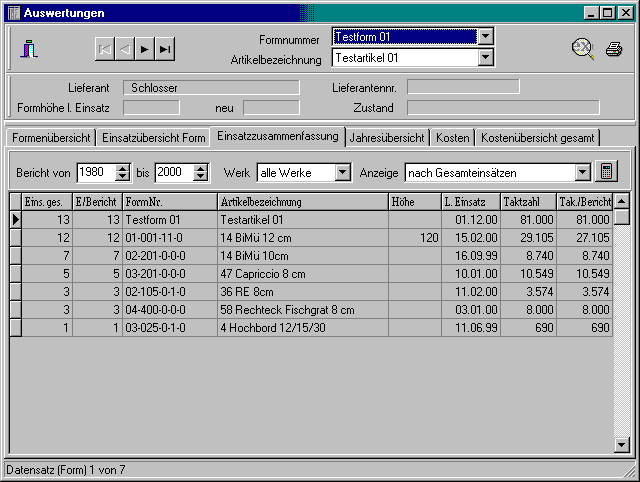
Task: Switch to the Formenübersicht tab
Action: 51,137
